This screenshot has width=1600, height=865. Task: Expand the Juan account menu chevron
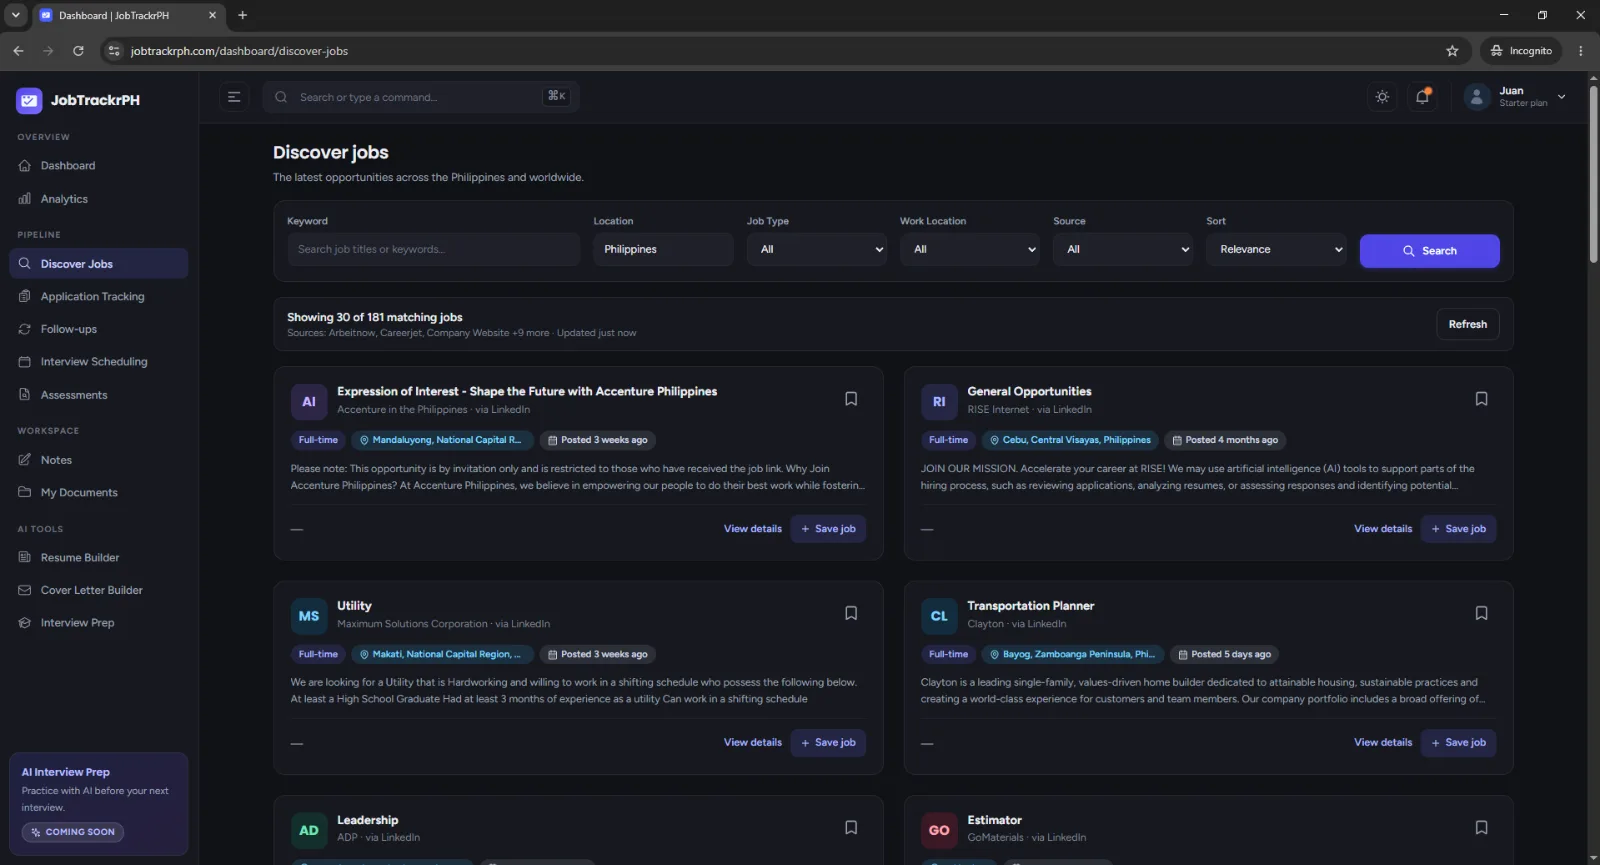coord(1561,97)
